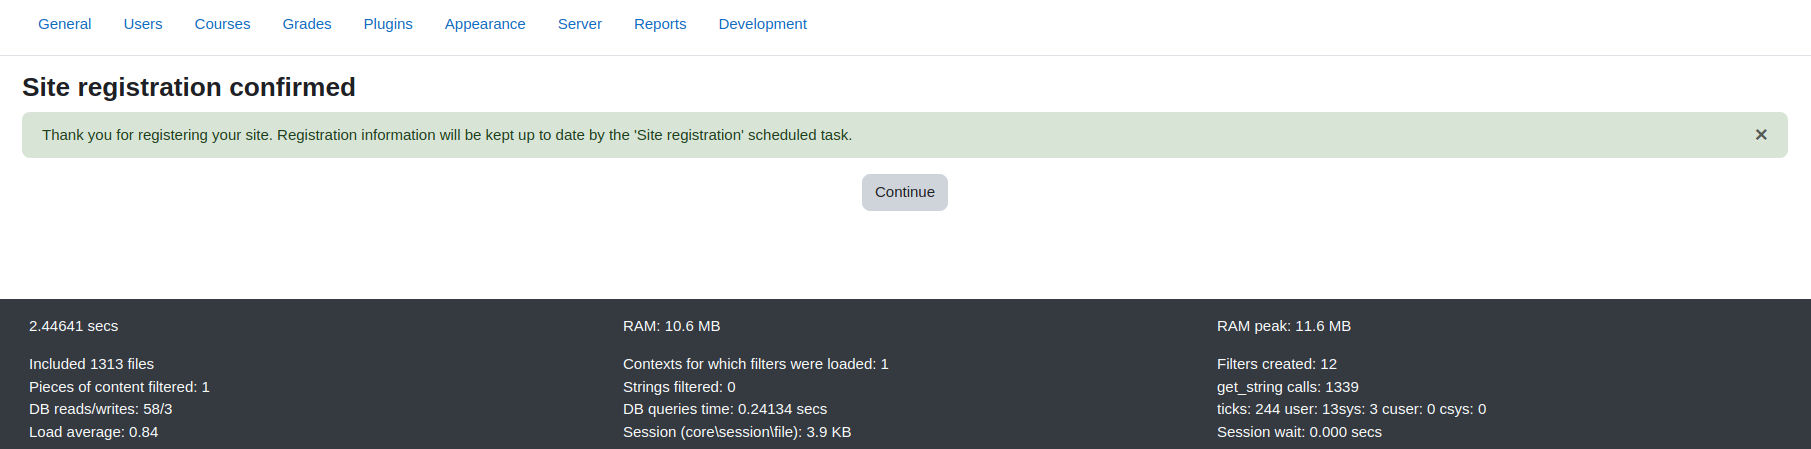Click the 'DB reads/writes: 58/3' stat
1811x449 pixels.
coord(100,409)
